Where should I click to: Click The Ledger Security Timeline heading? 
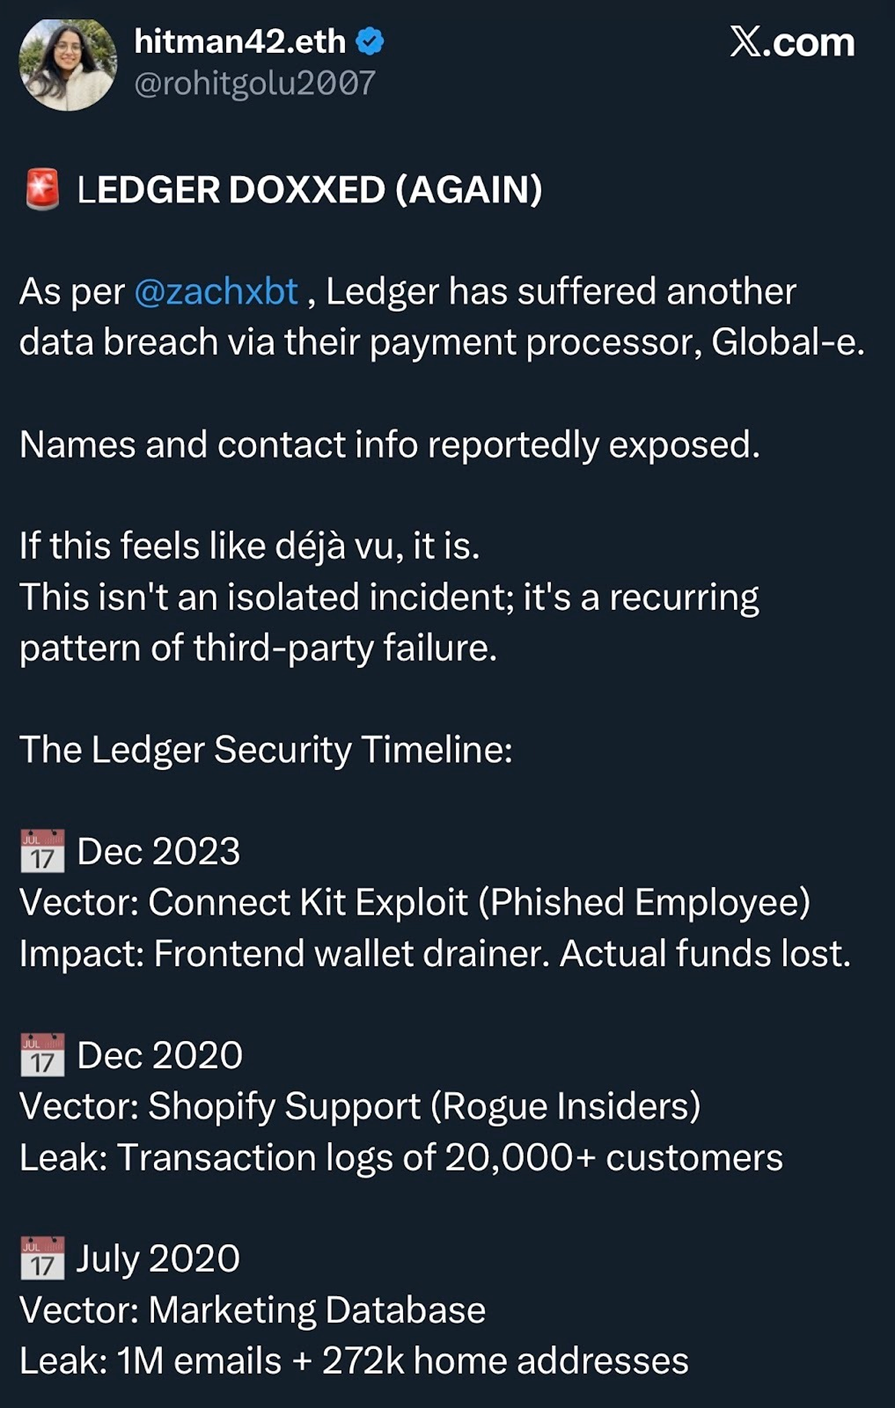click(266, 749)
